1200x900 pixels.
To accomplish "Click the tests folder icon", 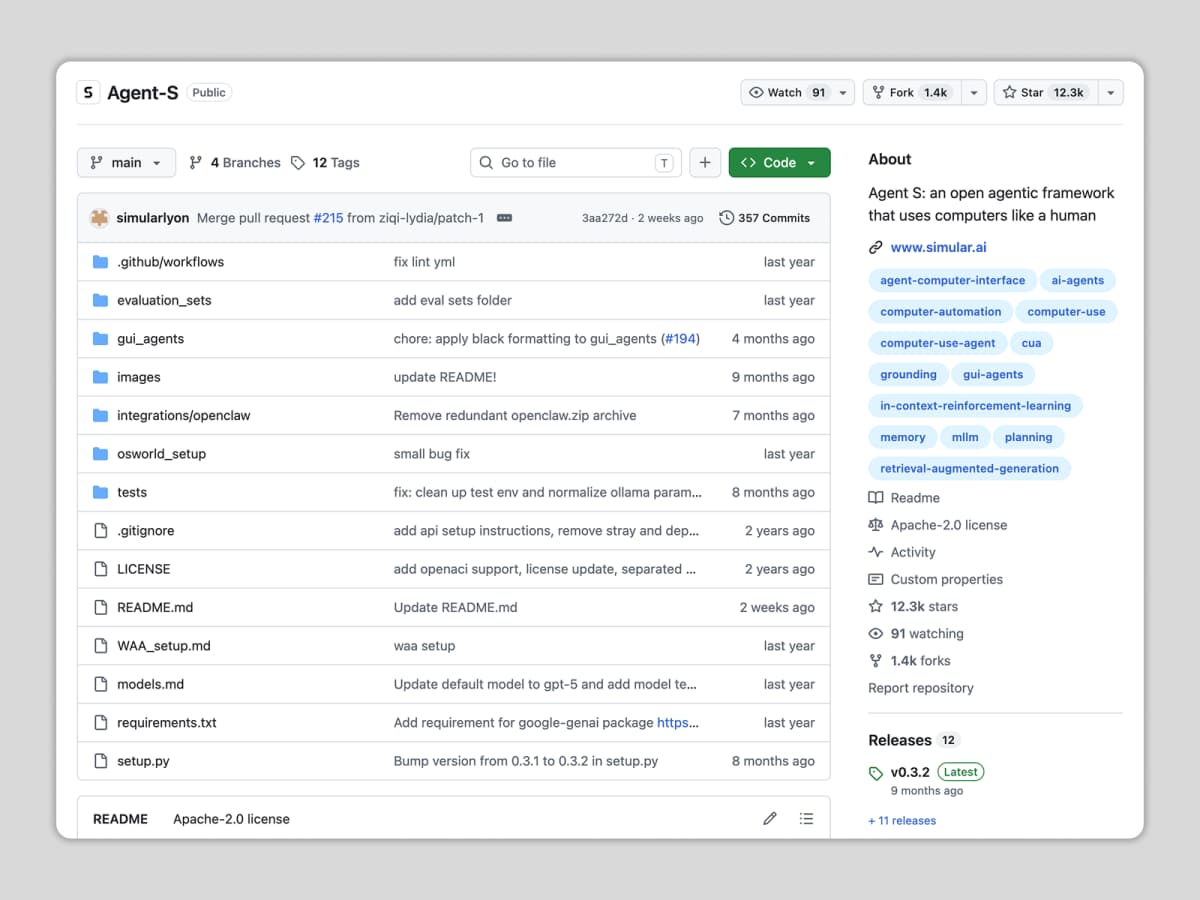I will coord(100,492).
